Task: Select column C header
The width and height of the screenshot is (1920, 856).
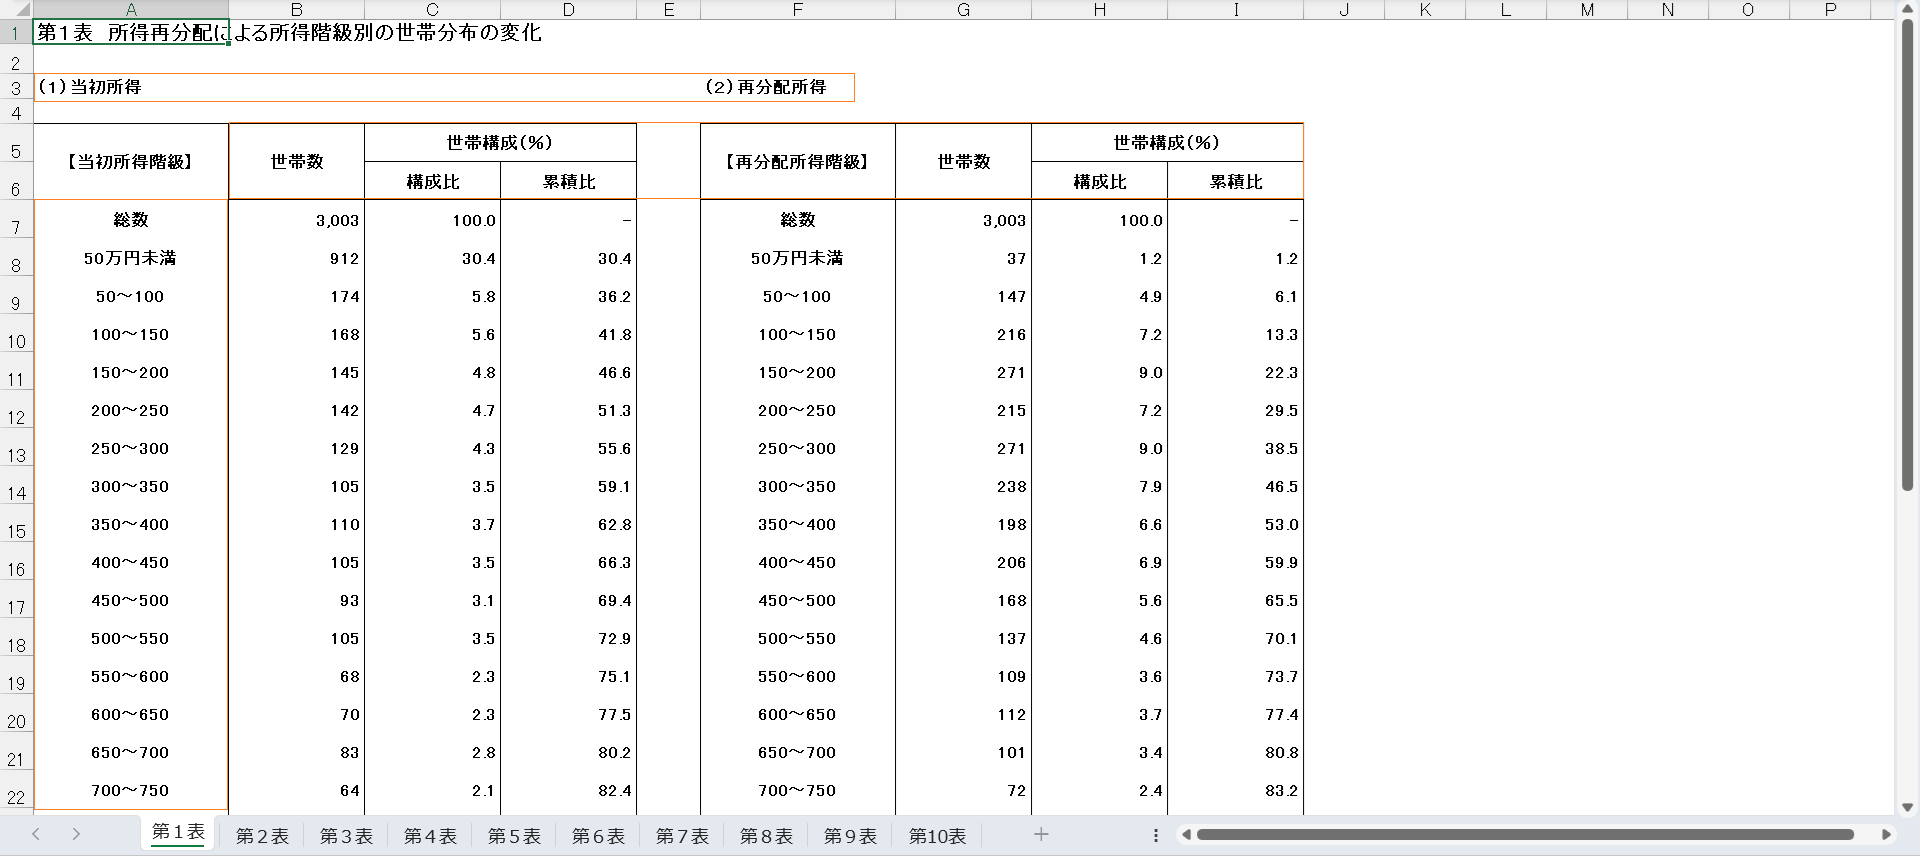Action: [x=432, y=10]
